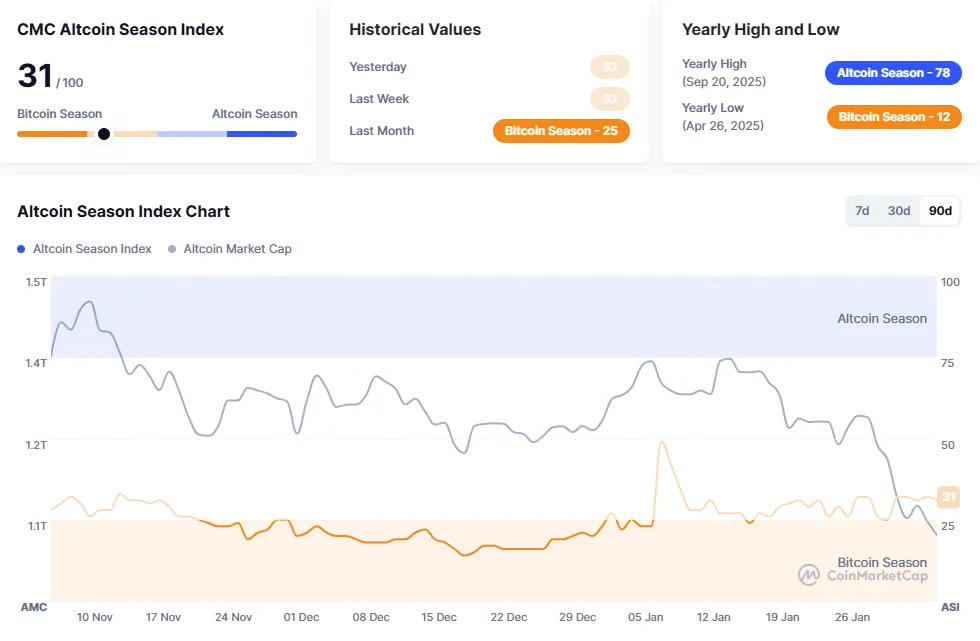Click the current value 31 chart label
This screenshot has height=641, width=980.
coord(949,497)
